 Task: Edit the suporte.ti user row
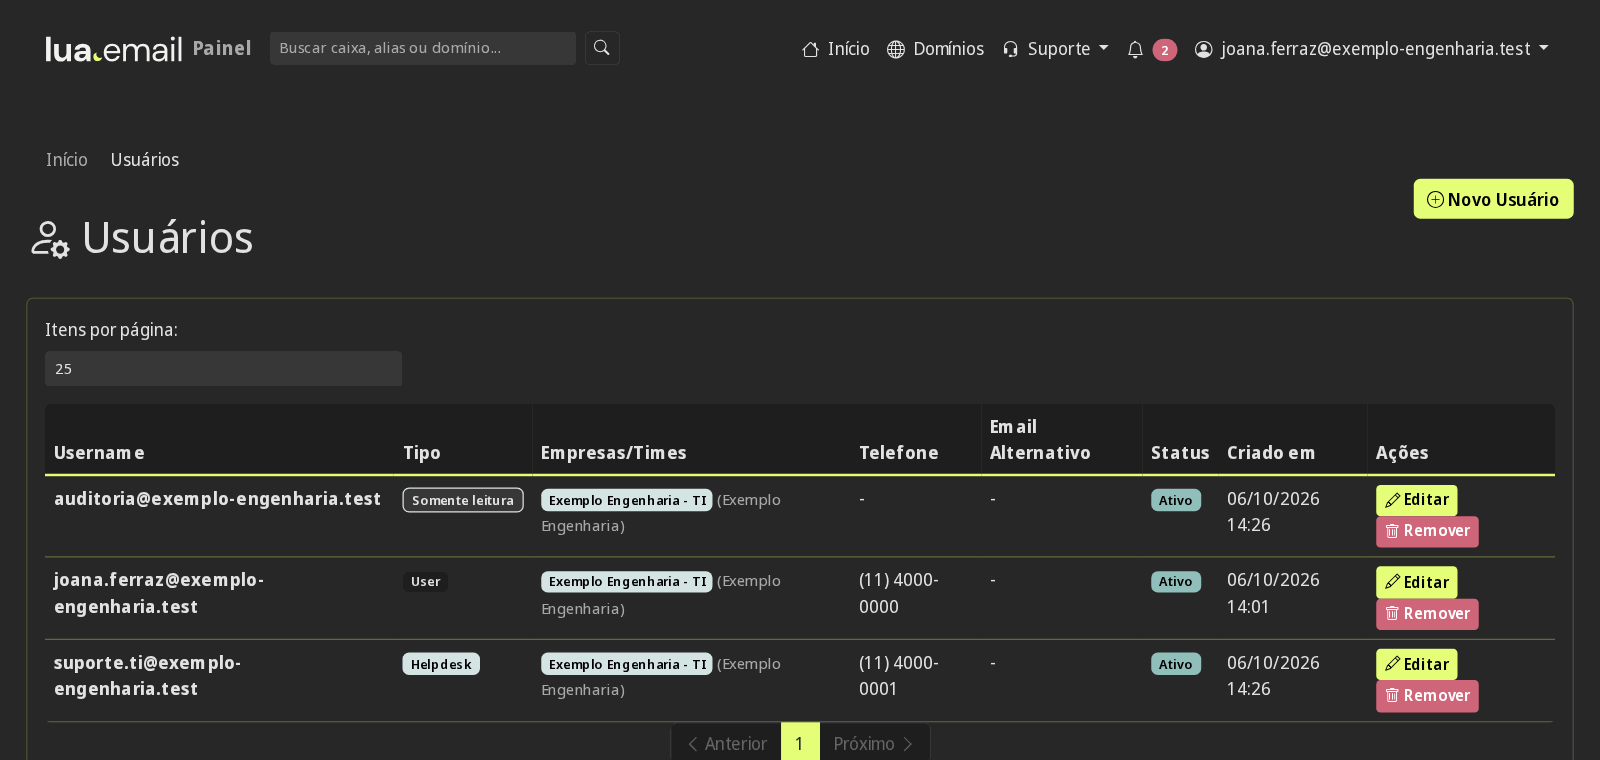click(x=1416, y=664)
